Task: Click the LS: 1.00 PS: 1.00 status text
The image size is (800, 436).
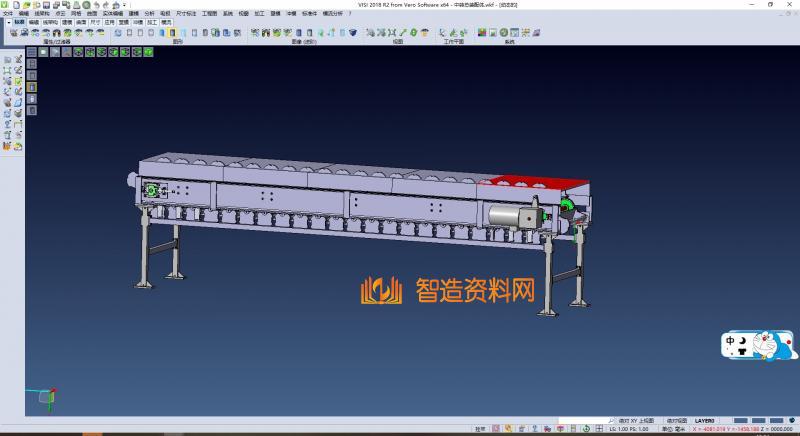Action: (x=629, y=429)
